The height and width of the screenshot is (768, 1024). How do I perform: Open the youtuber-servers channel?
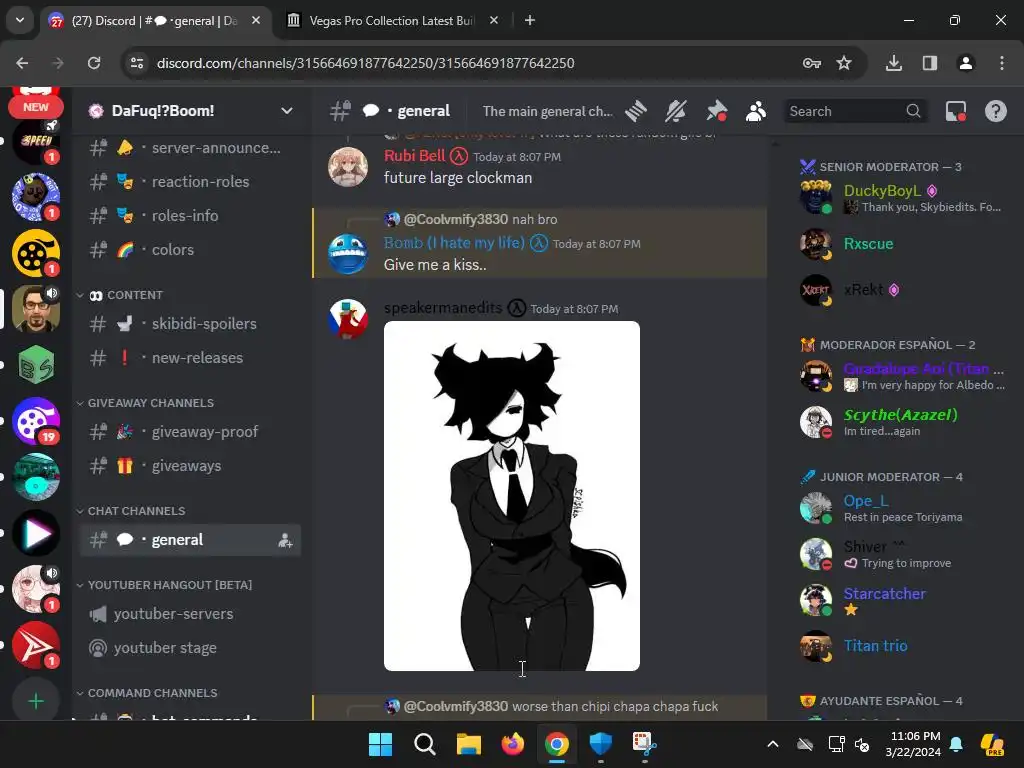pos(190,614)
